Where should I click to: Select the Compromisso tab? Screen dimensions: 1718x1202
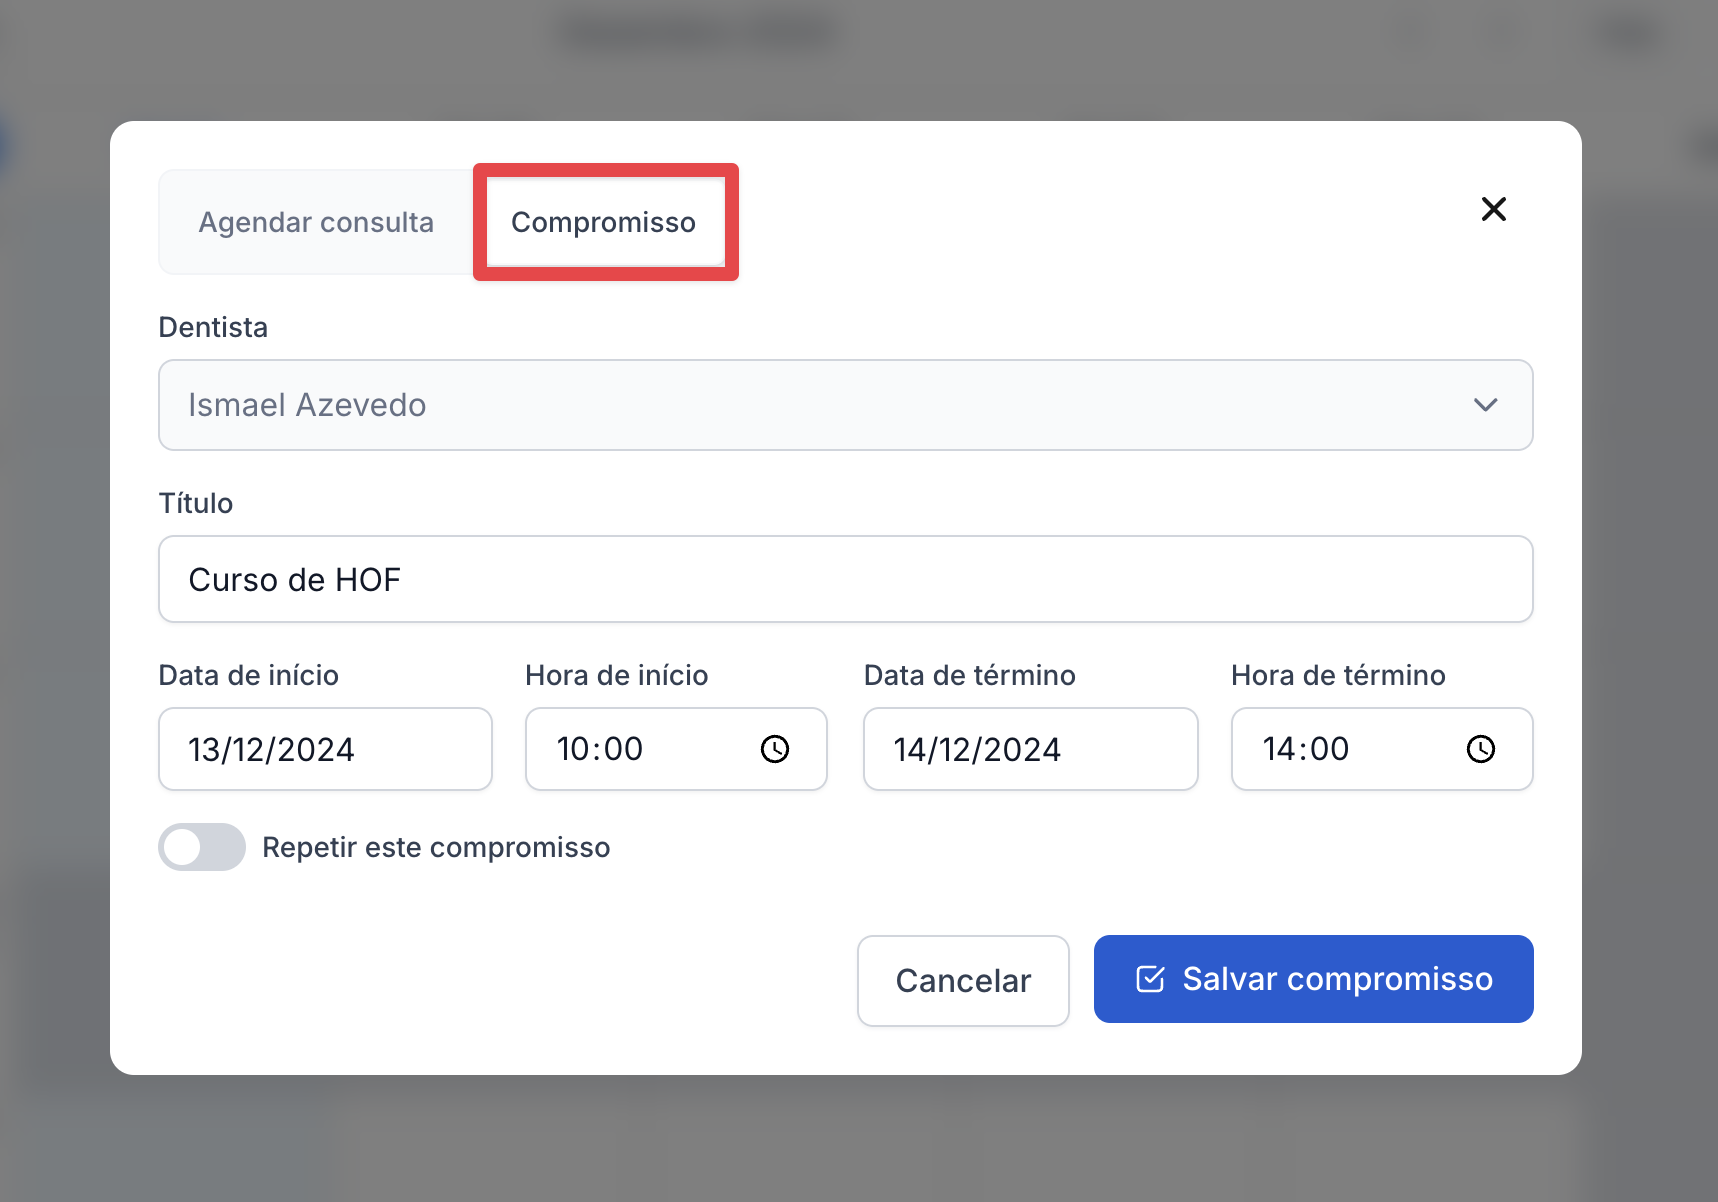point(603,222)
